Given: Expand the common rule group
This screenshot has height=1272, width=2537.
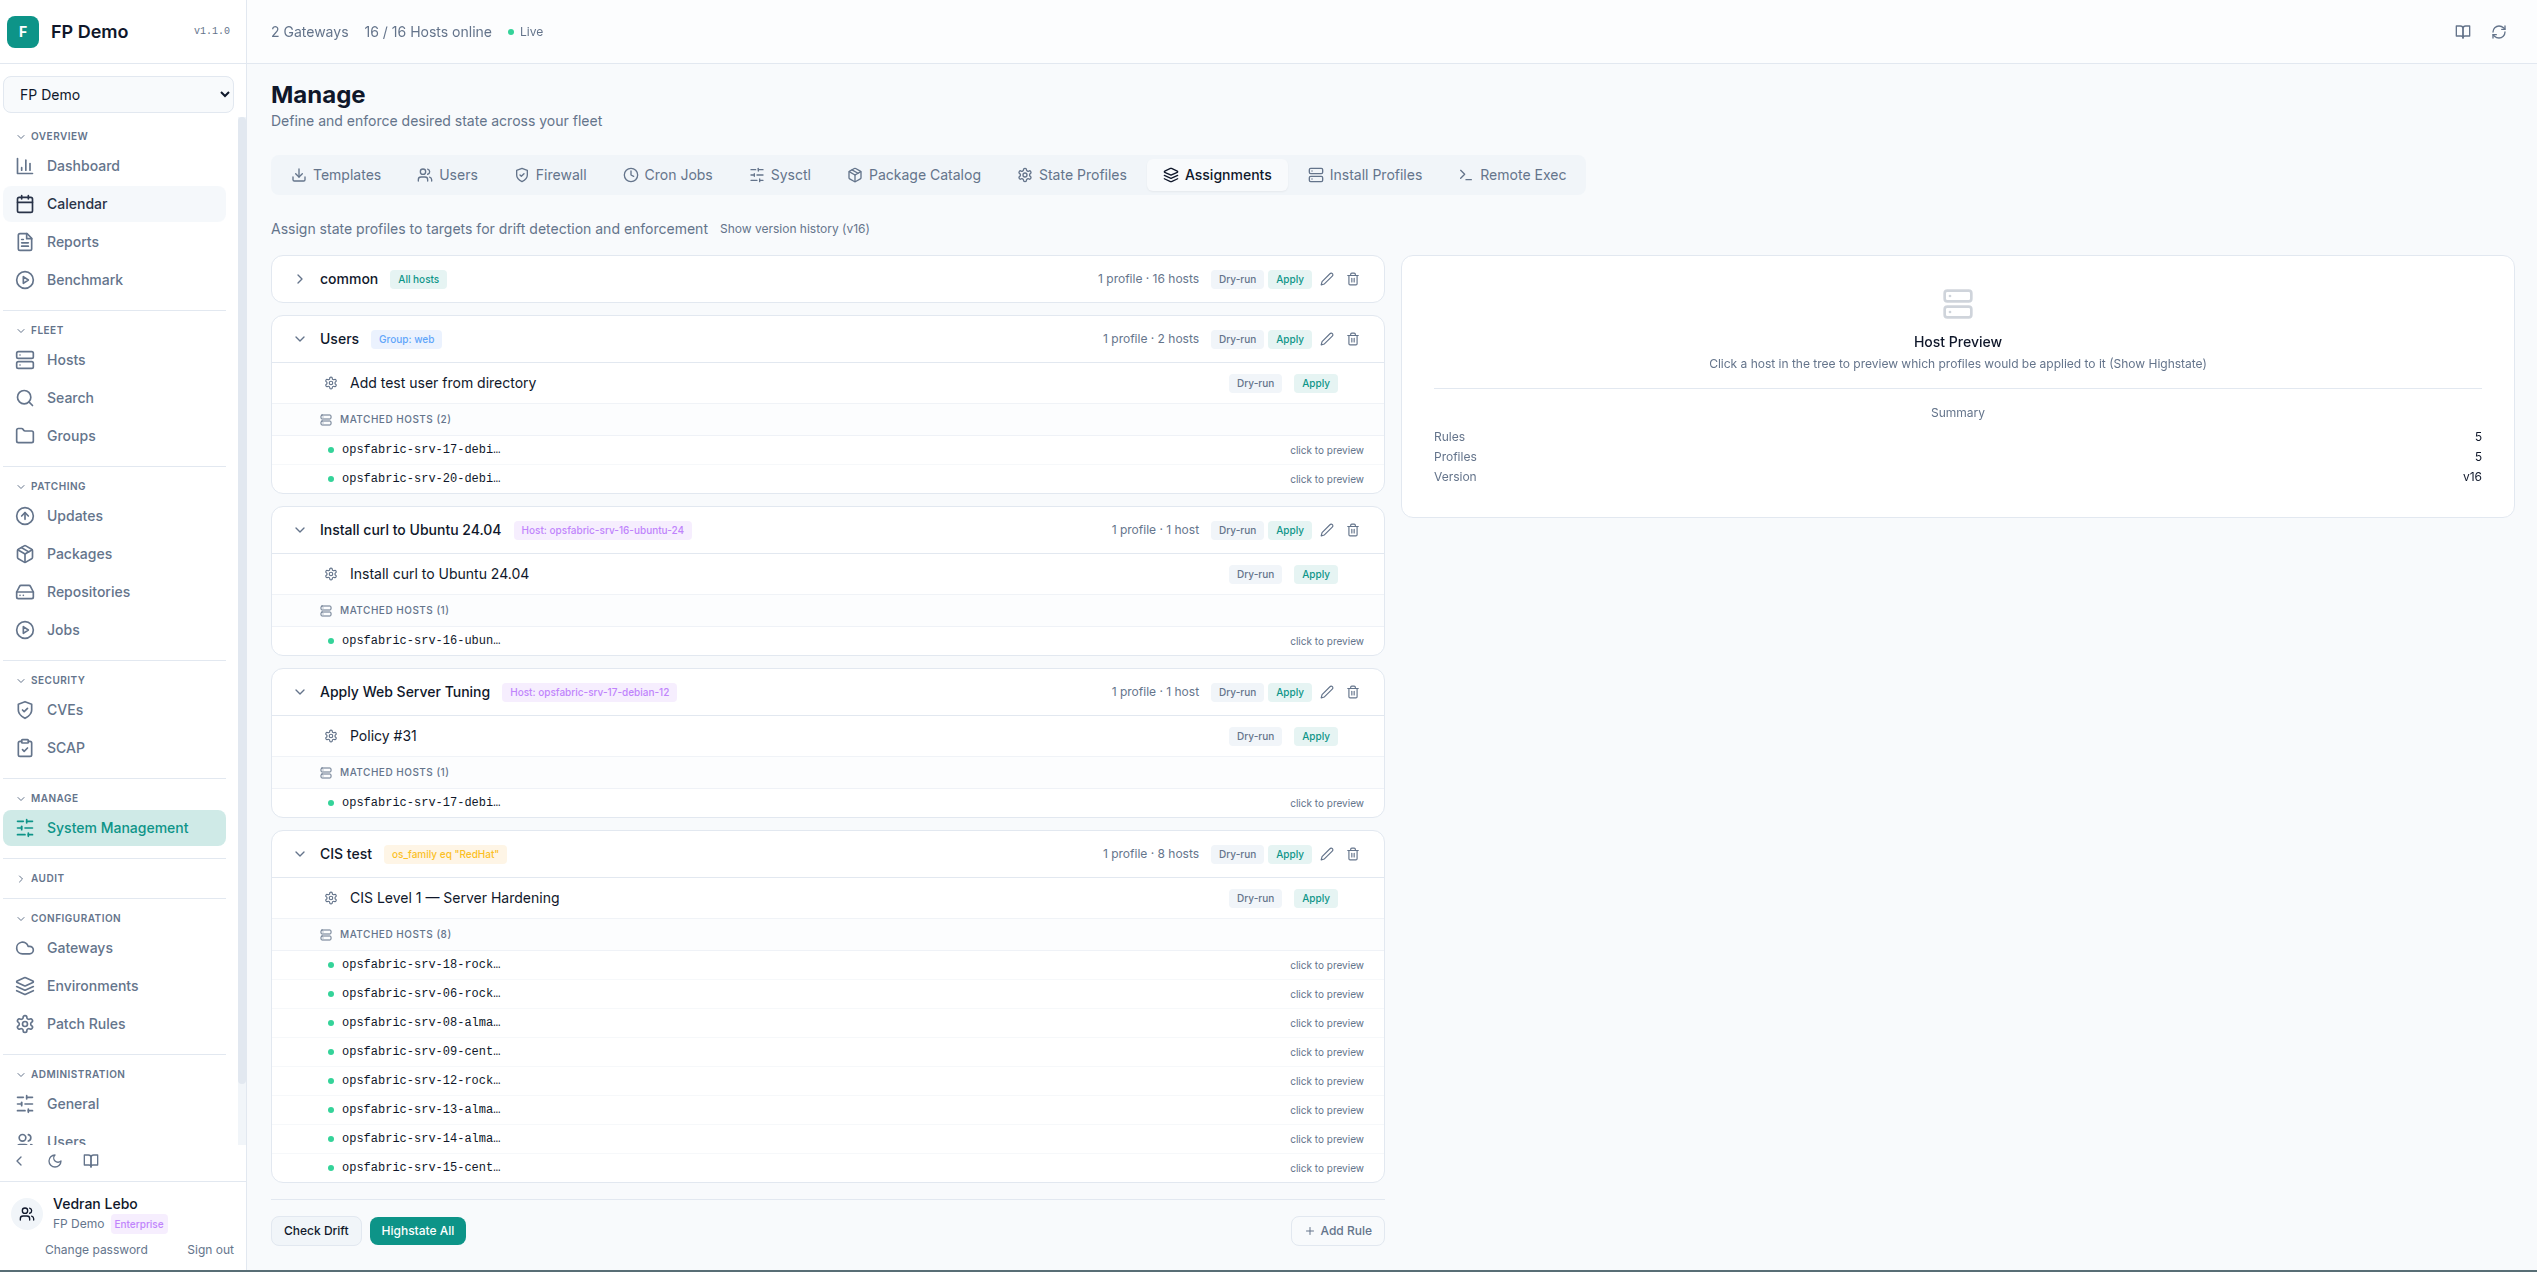Looking at the screenshot, I should pos(299,279).
